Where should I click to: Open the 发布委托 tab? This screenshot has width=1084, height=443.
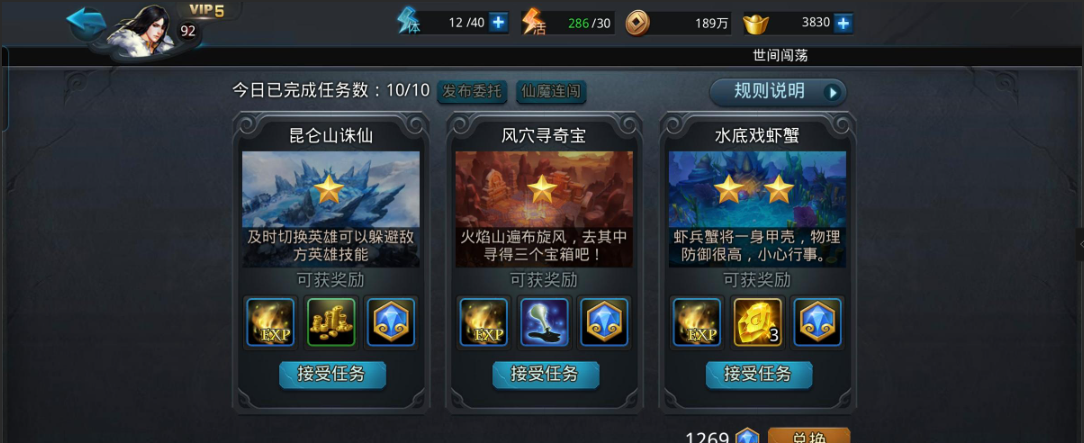[x=472, y=91]
